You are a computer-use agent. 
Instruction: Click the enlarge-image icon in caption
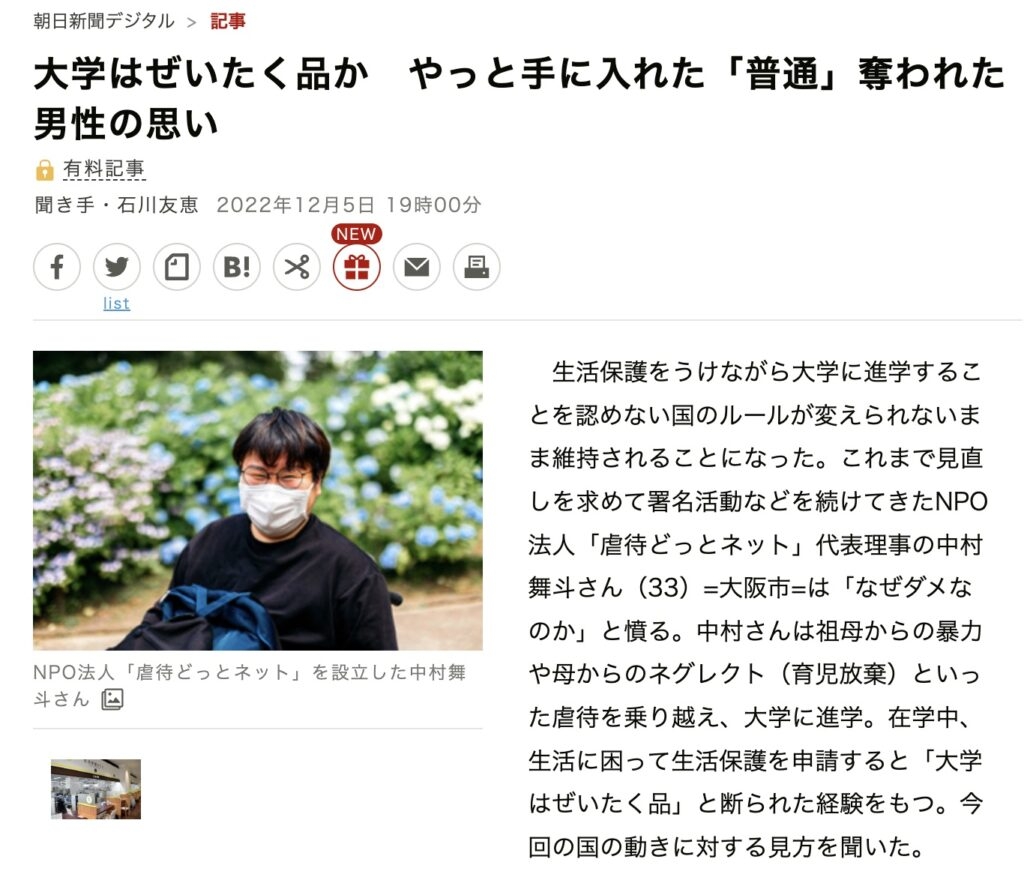112,699
